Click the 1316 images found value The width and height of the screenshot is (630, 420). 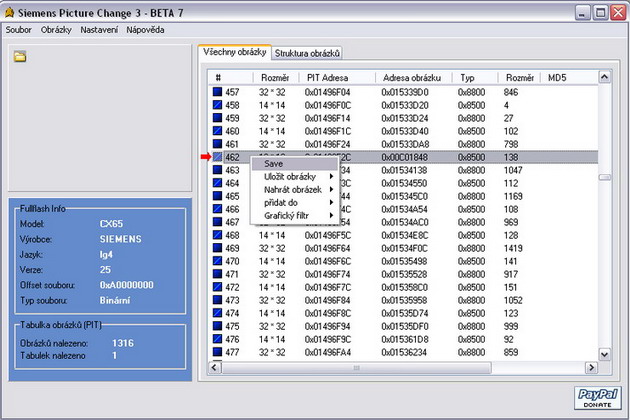(123, 343)
